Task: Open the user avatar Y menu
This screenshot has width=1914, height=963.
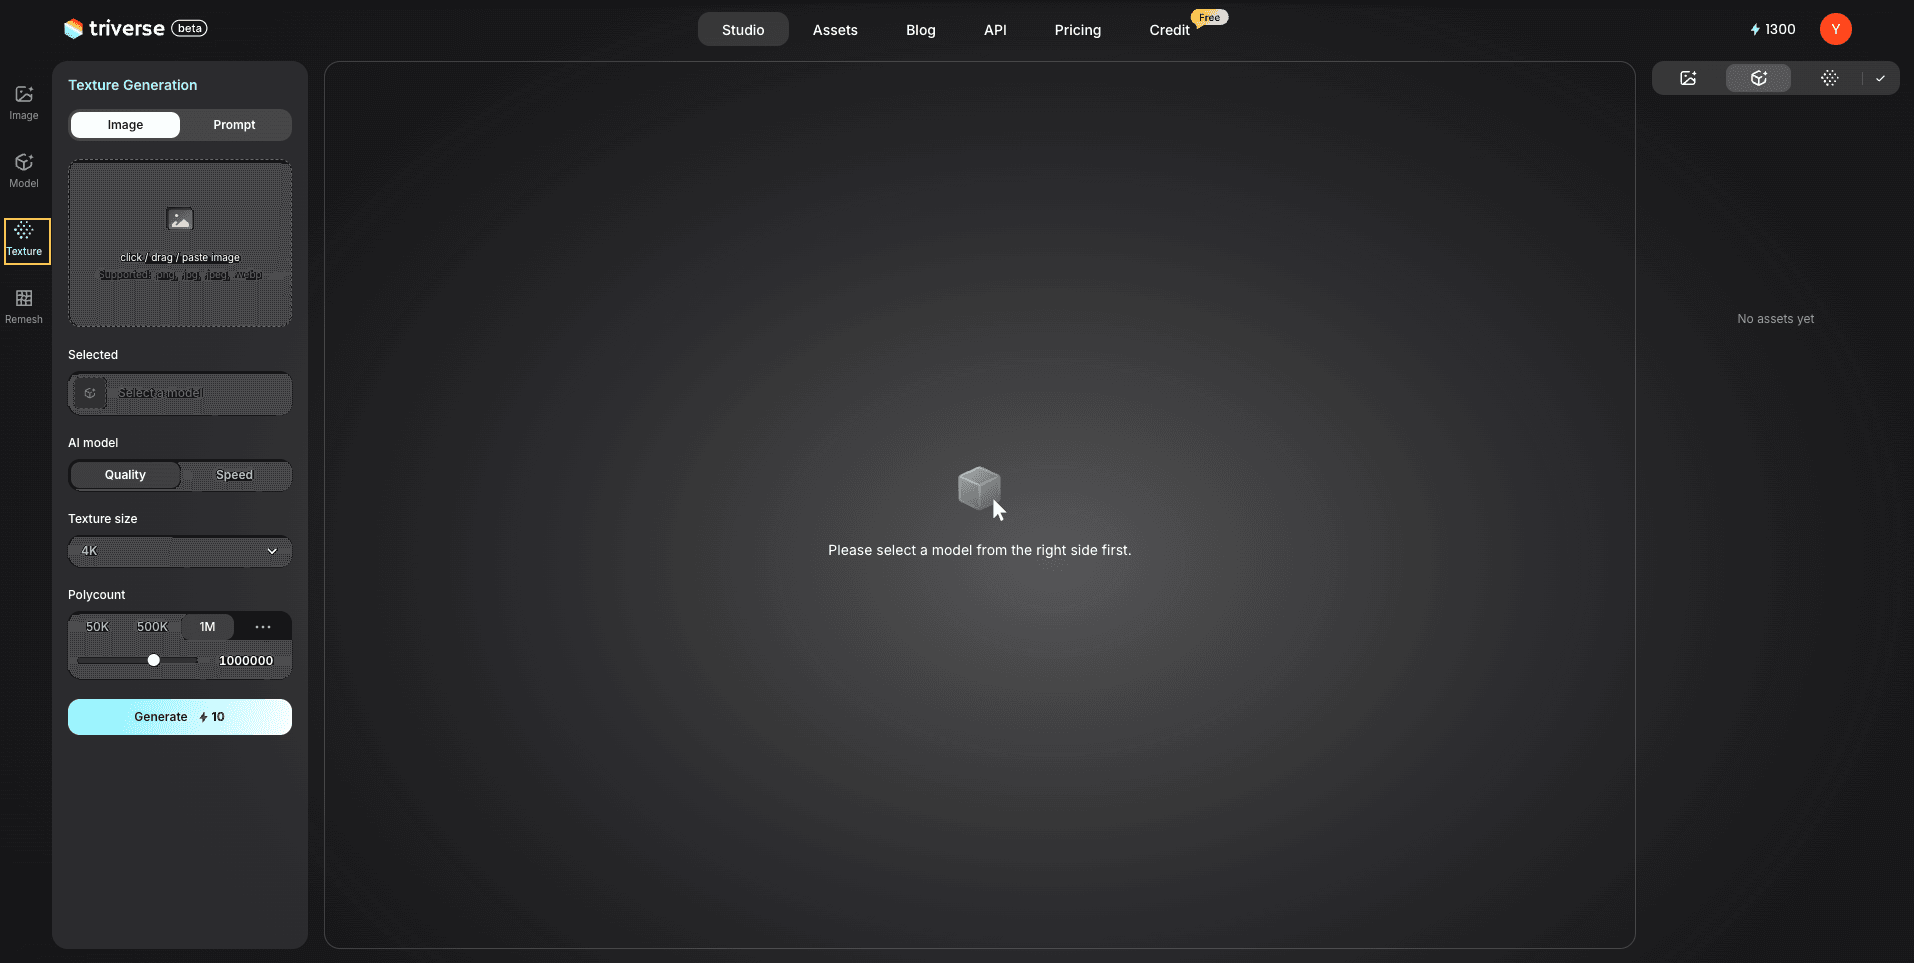Action: 1836,29
